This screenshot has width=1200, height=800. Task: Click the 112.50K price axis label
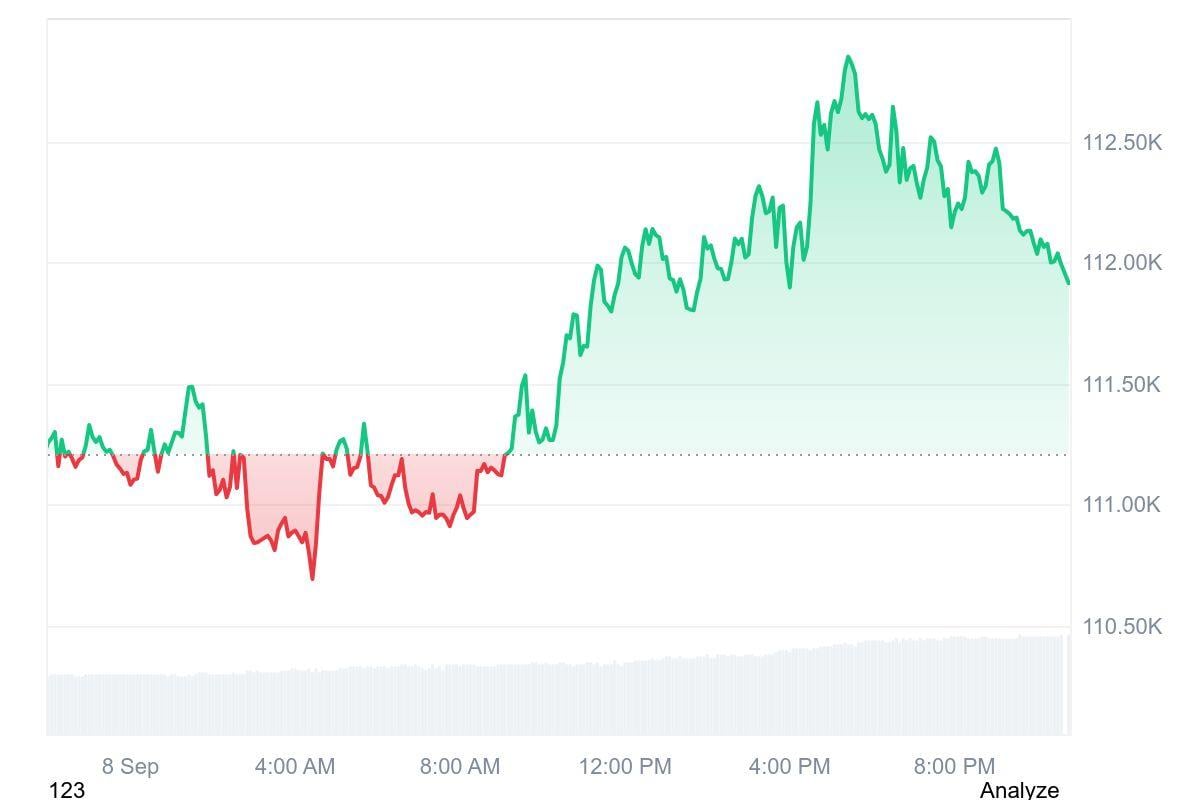click(1122, 143)
